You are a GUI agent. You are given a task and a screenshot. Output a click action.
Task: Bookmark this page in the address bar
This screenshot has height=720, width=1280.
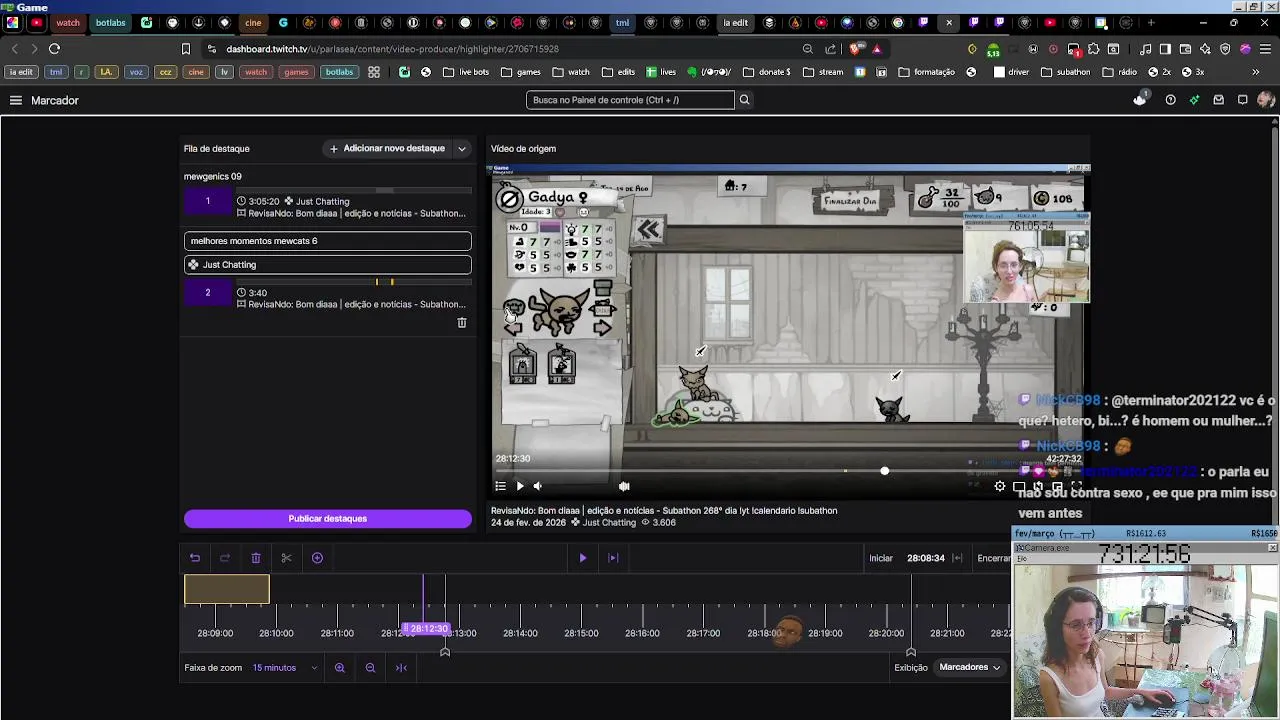pos(186,49)
